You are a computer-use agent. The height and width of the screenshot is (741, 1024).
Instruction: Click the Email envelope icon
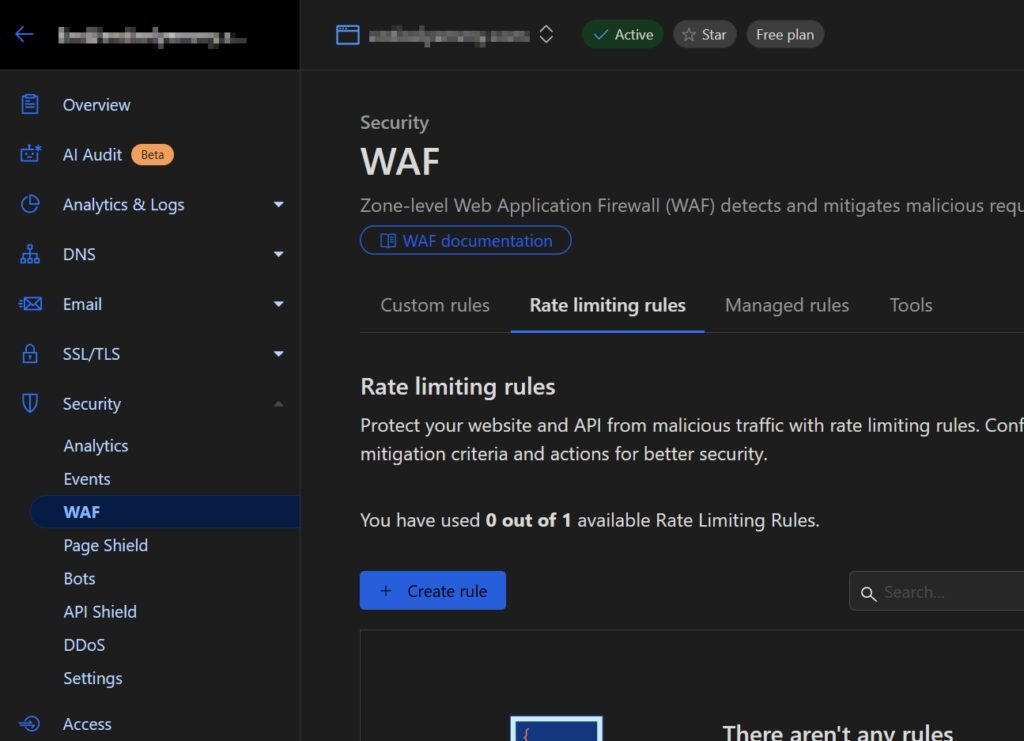click(30, 304)
